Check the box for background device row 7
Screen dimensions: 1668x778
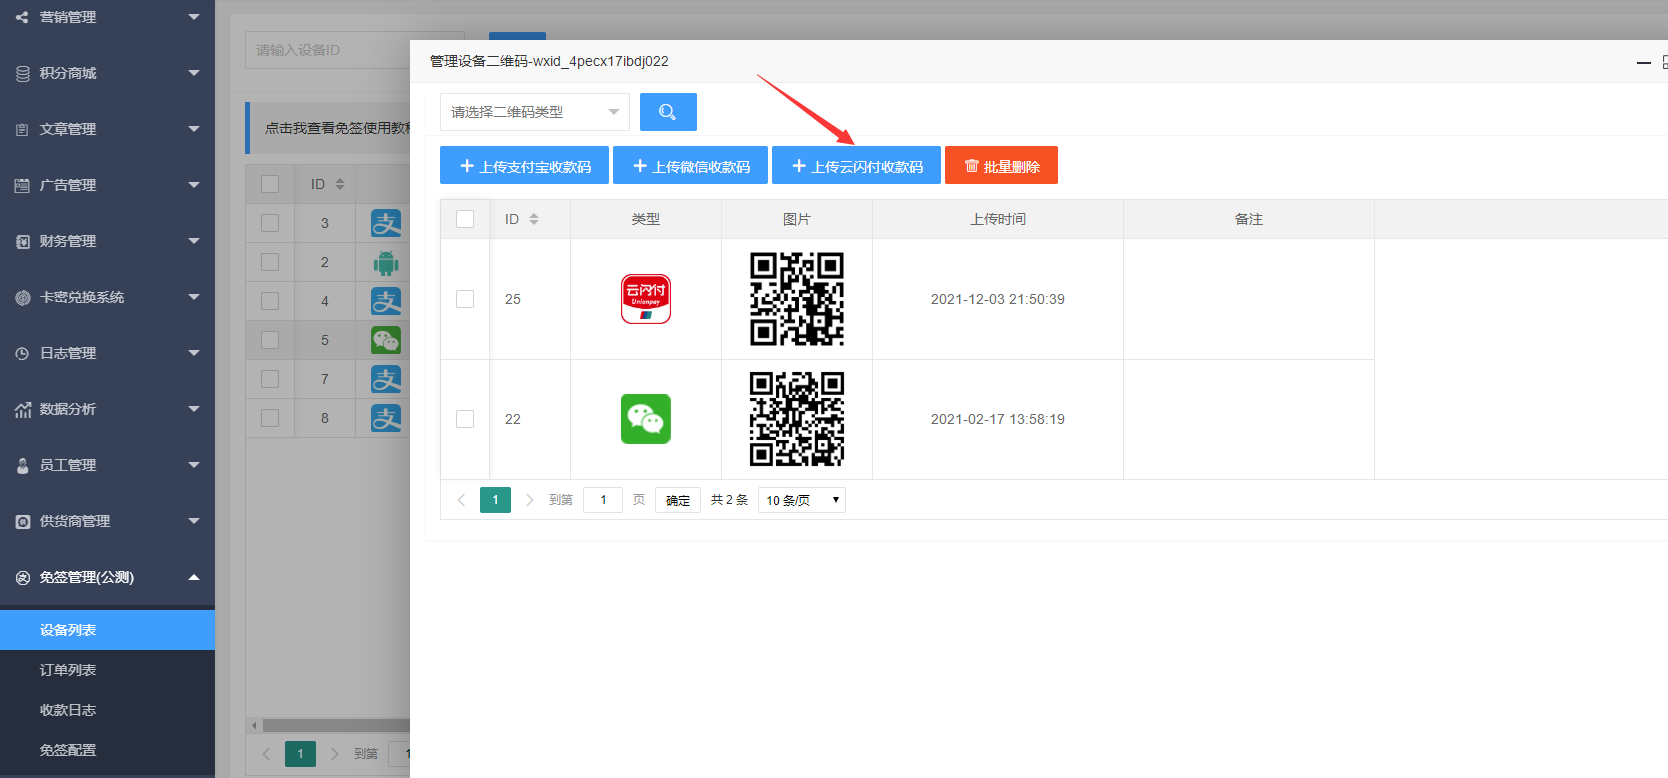pos(270,379)
